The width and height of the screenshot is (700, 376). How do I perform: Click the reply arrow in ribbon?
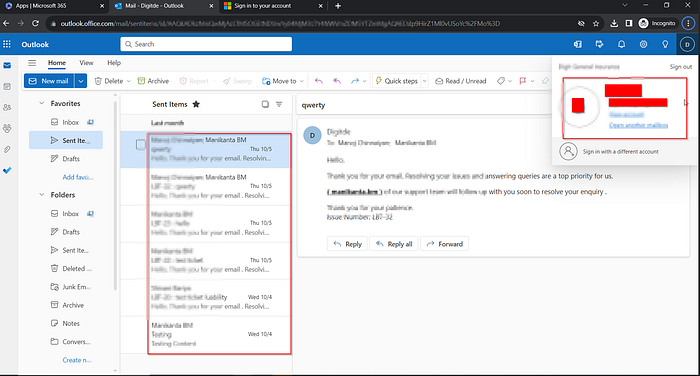click(319, 81)
